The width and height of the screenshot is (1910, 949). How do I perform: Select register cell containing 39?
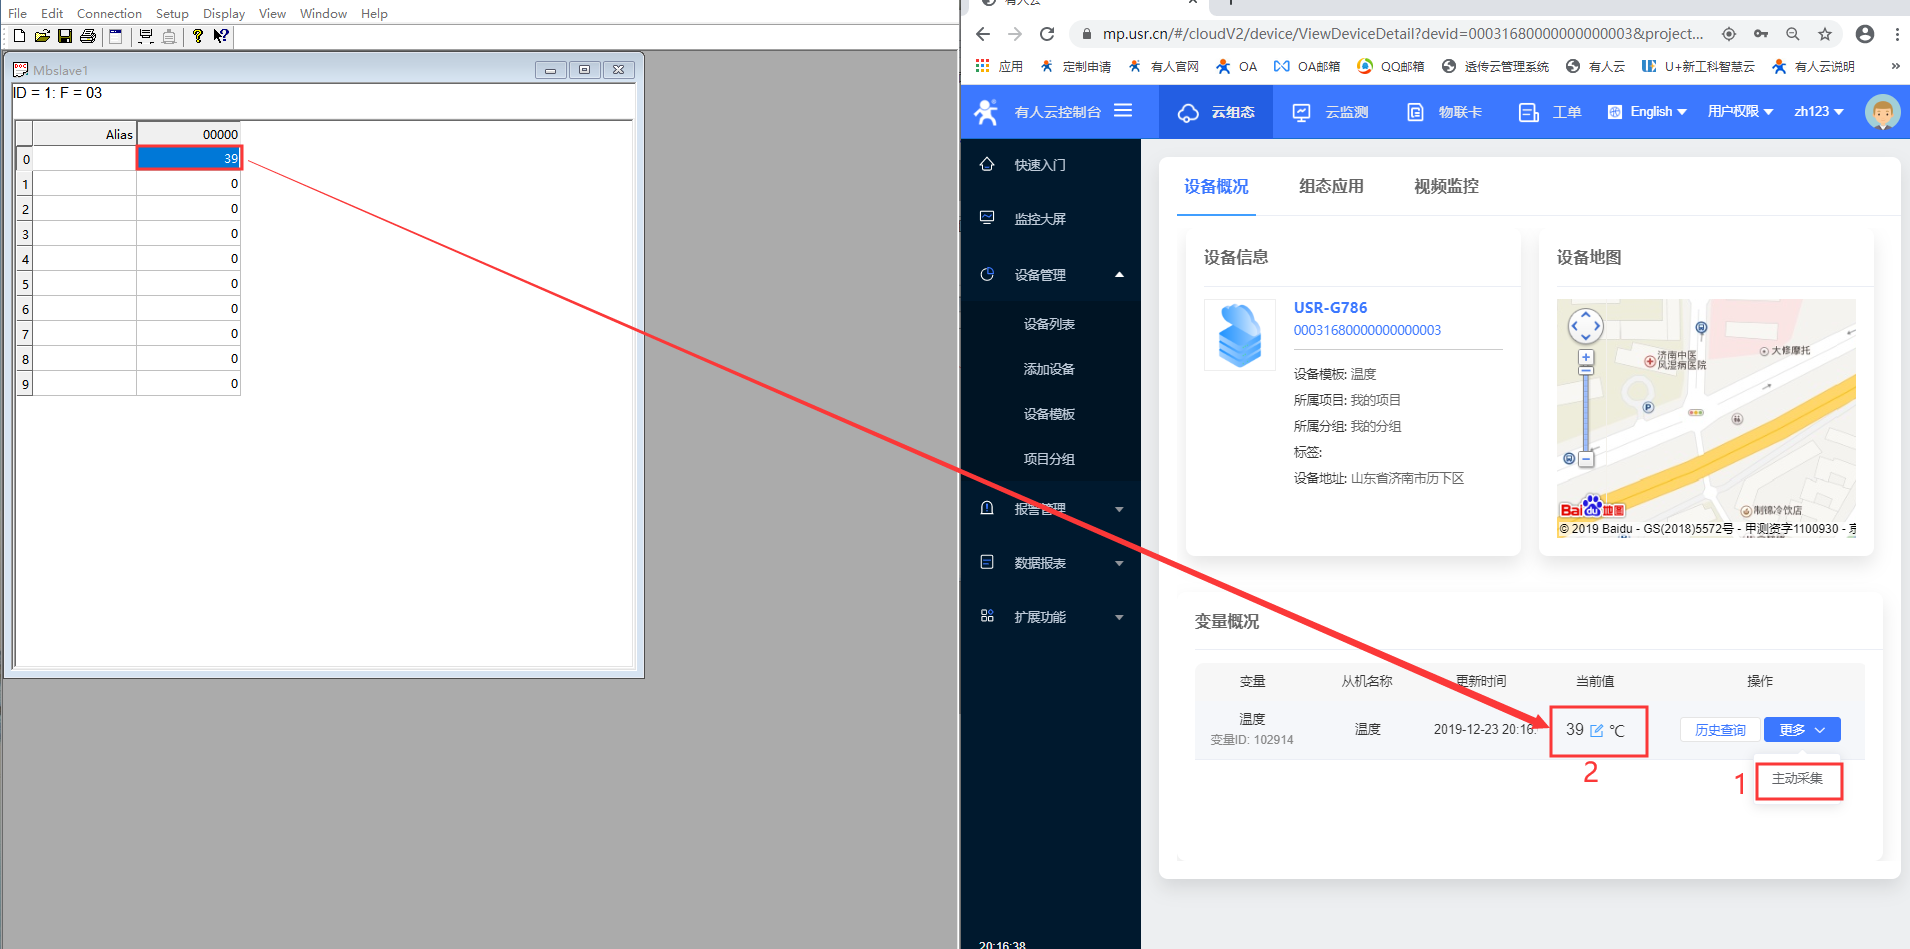click(189, 158)
